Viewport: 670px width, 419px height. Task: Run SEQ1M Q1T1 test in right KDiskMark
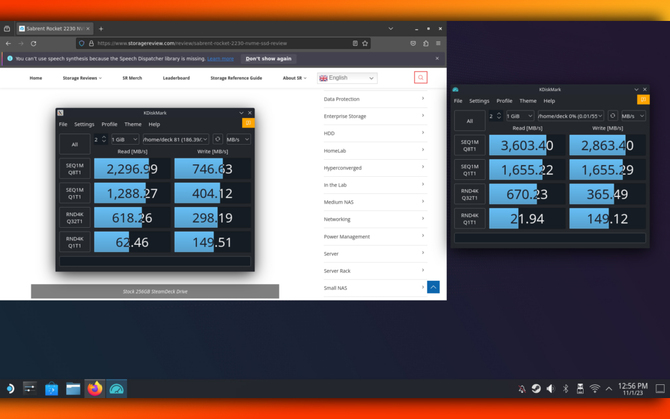click(x=470, y=170)
